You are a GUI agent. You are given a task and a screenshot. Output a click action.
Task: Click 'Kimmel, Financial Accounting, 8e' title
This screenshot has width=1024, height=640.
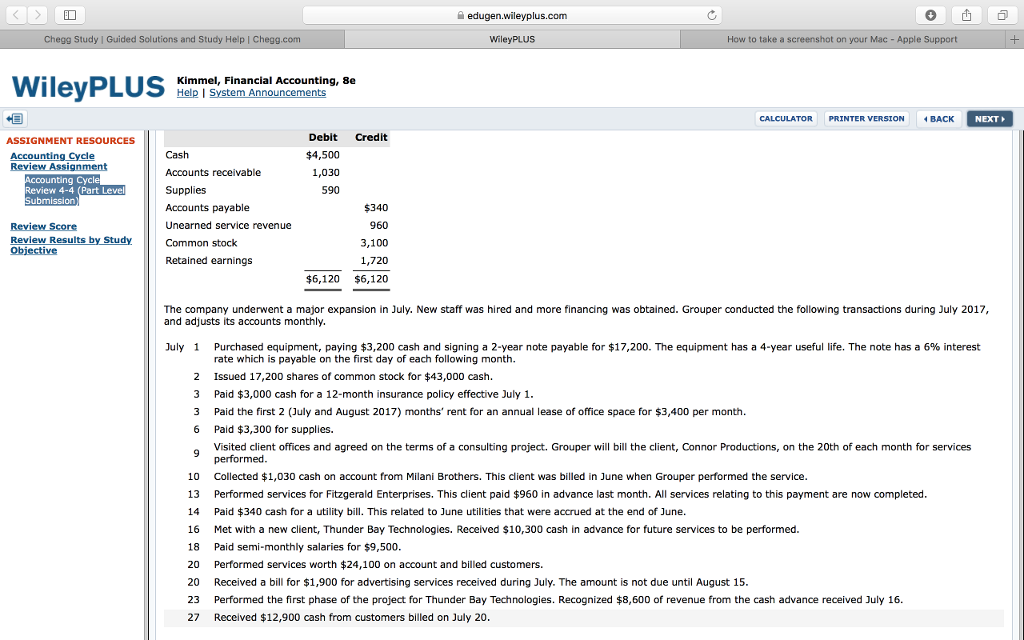point(266,80)
